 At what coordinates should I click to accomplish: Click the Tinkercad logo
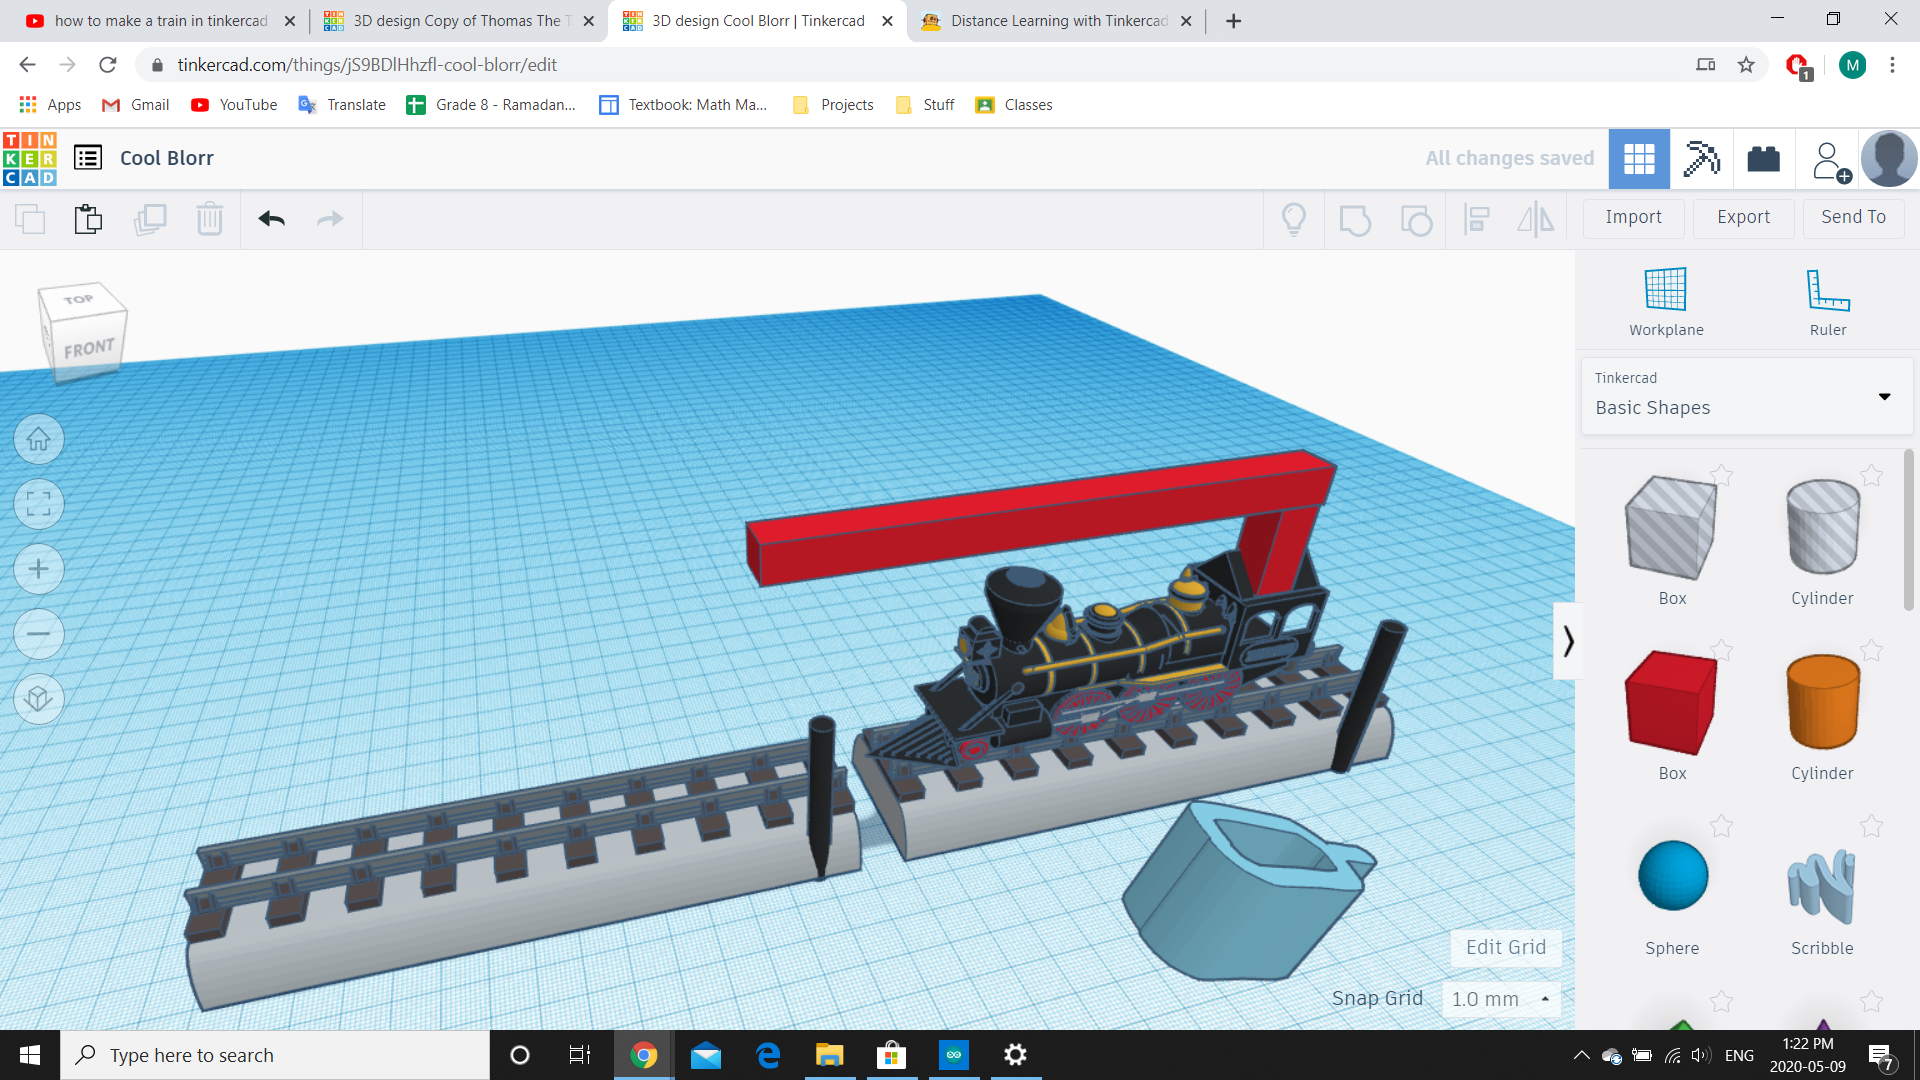[x=29, y=158]
